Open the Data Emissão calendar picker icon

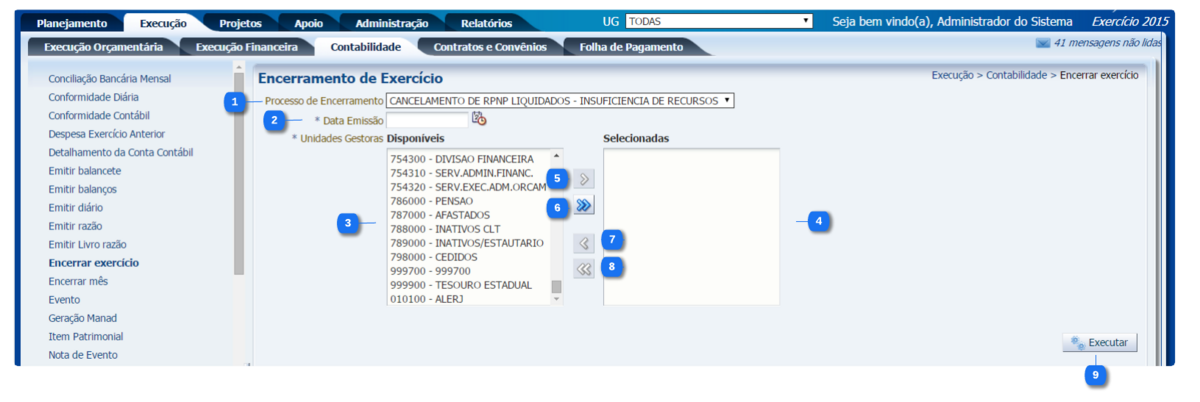point(479,119)
